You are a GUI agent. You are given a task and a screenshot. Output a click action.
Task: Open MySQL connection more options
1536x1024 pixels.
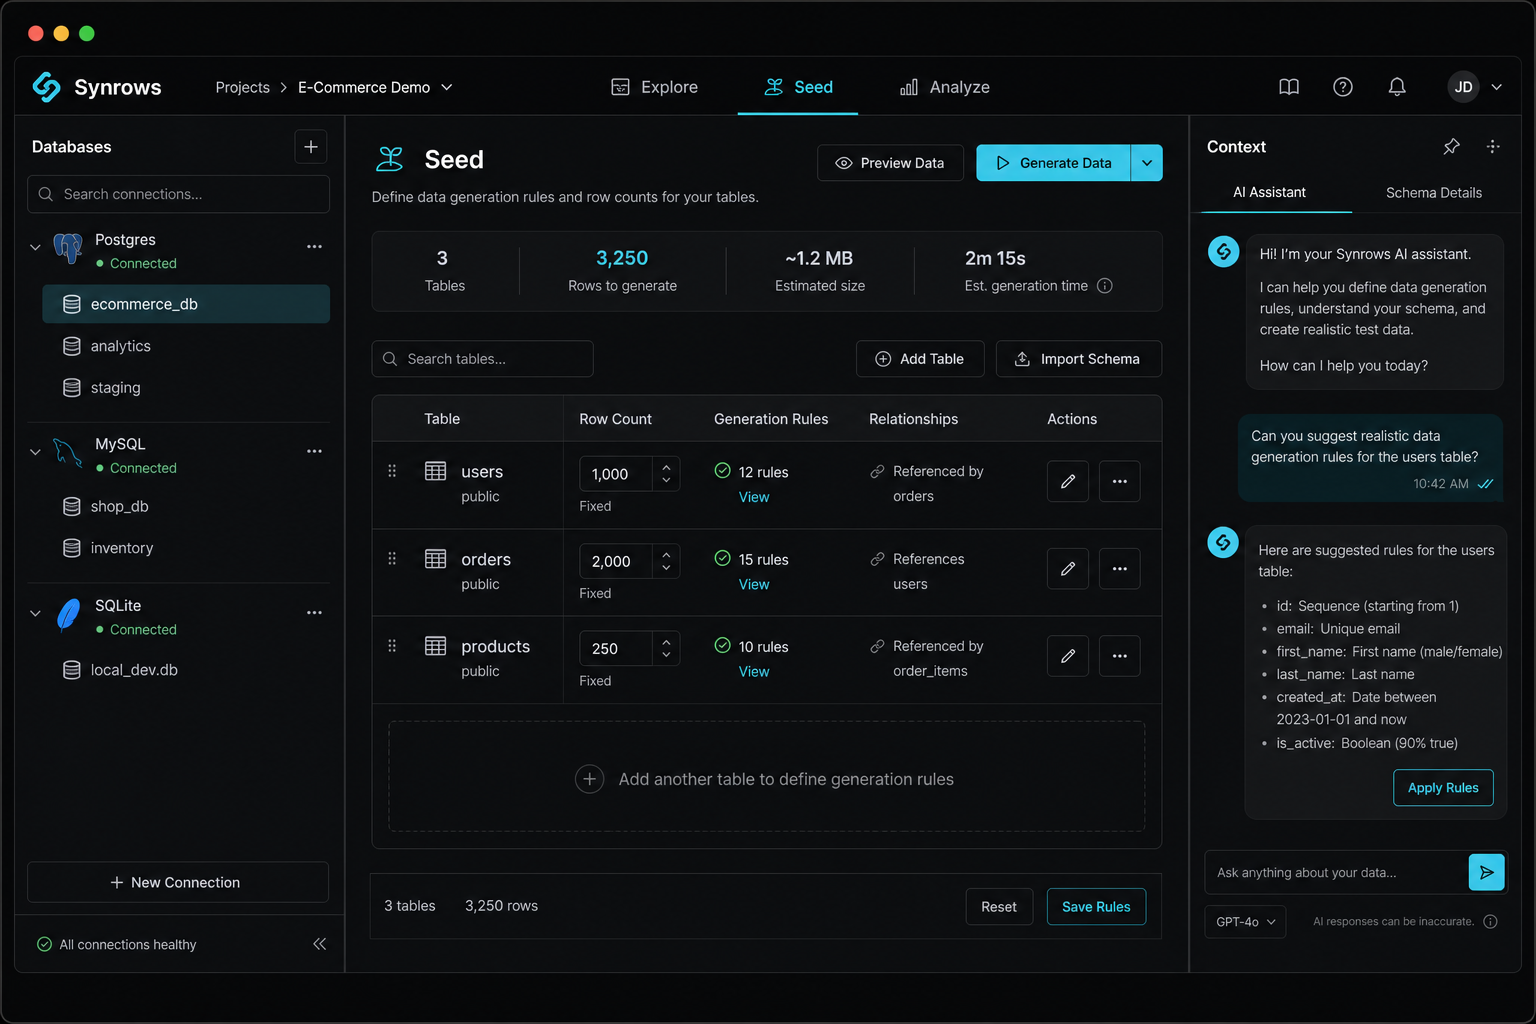point(314,451)
